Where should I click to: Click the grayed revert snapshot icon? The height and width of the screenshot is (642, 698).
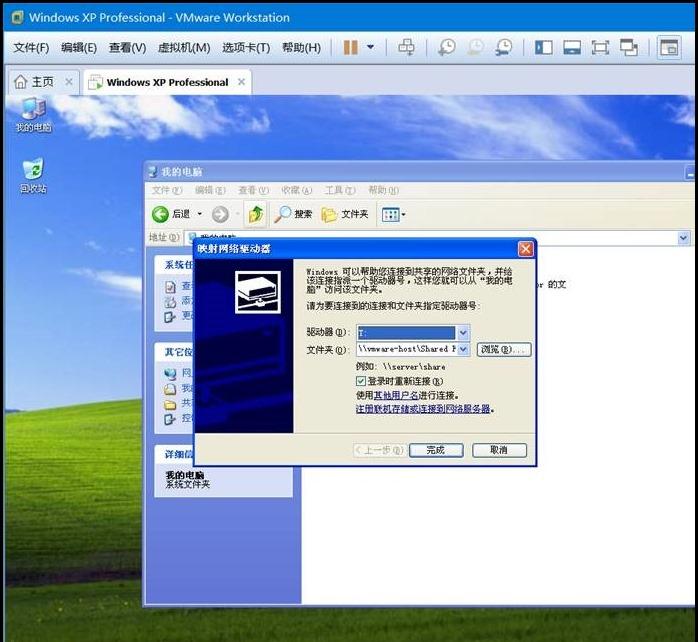(475, 47)
